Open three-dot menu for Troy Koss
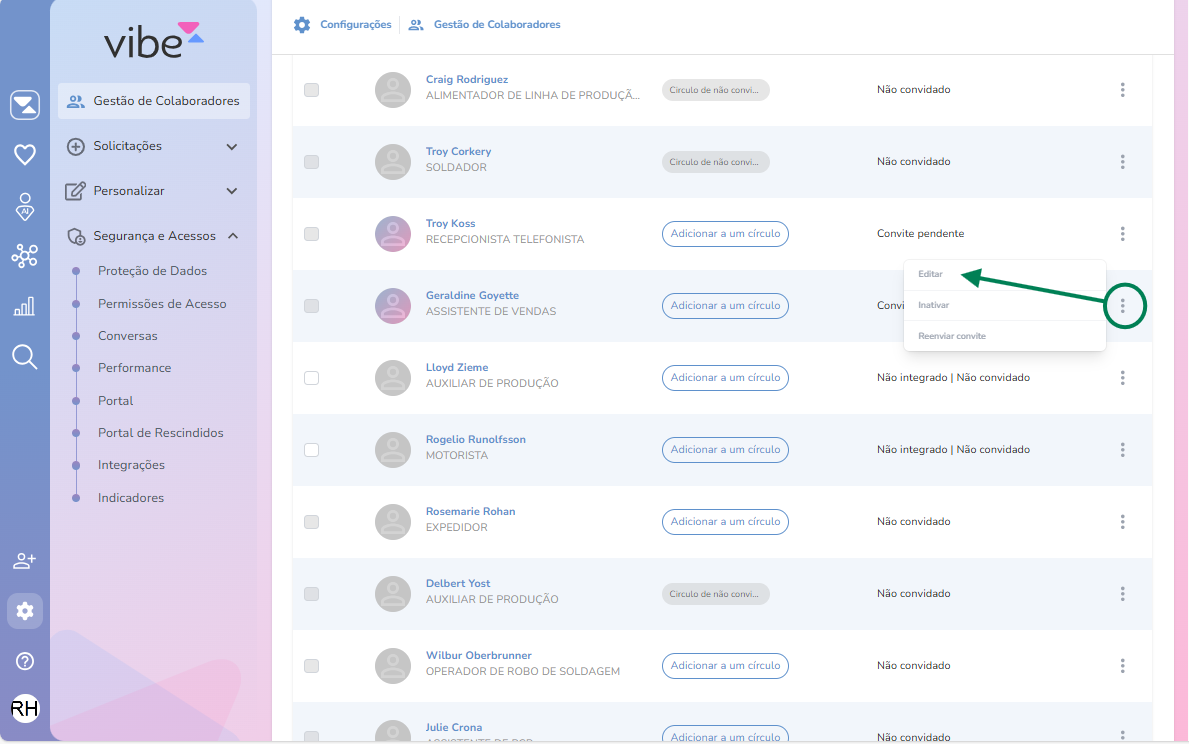The width and height of the screenshot is (1189, 744). (x=1123, y=234)
